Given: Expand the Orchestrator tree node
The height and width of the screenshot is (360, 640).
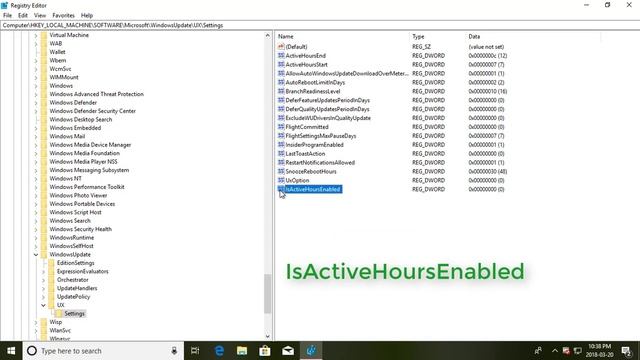Looking at the screenshot, I should pyautogui.click(x=43, y=280).
